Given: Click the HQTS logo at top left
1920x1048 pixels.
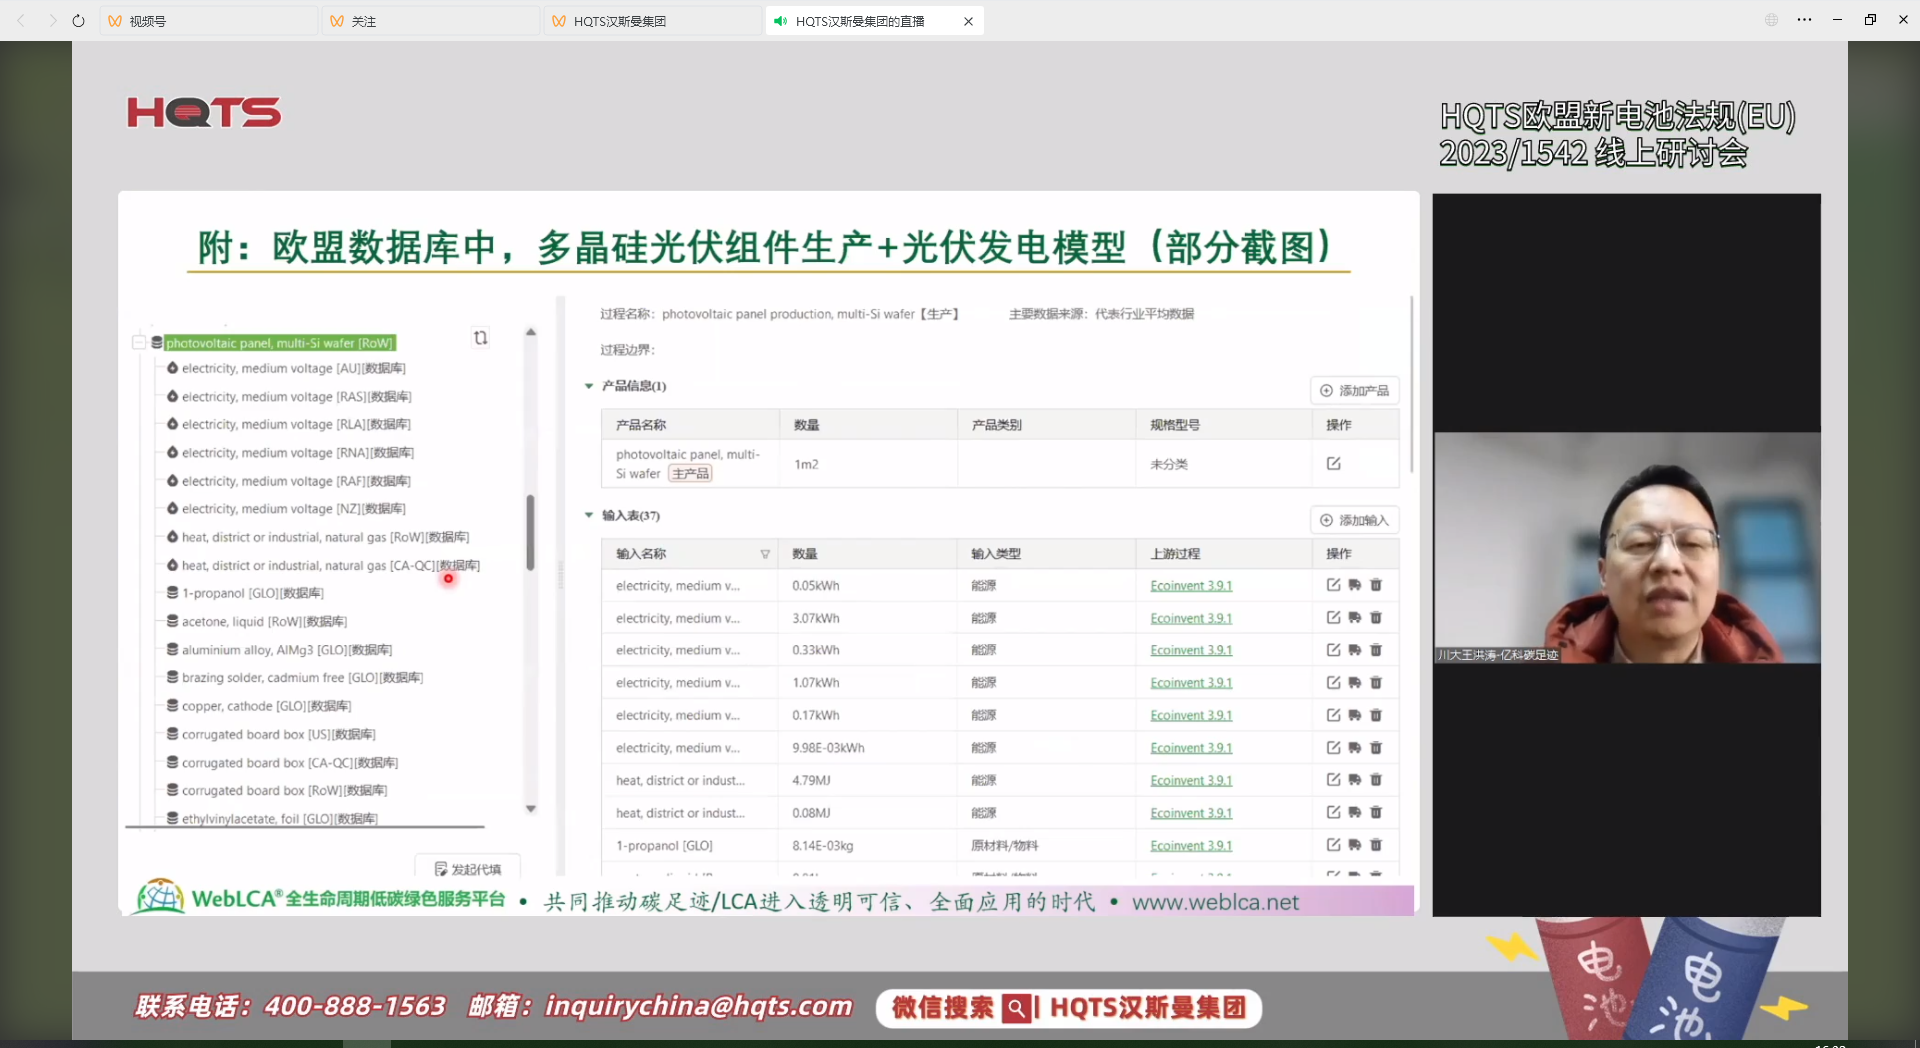Looking at the screenshot, I should pyautogui.click(x=204, y=113).
